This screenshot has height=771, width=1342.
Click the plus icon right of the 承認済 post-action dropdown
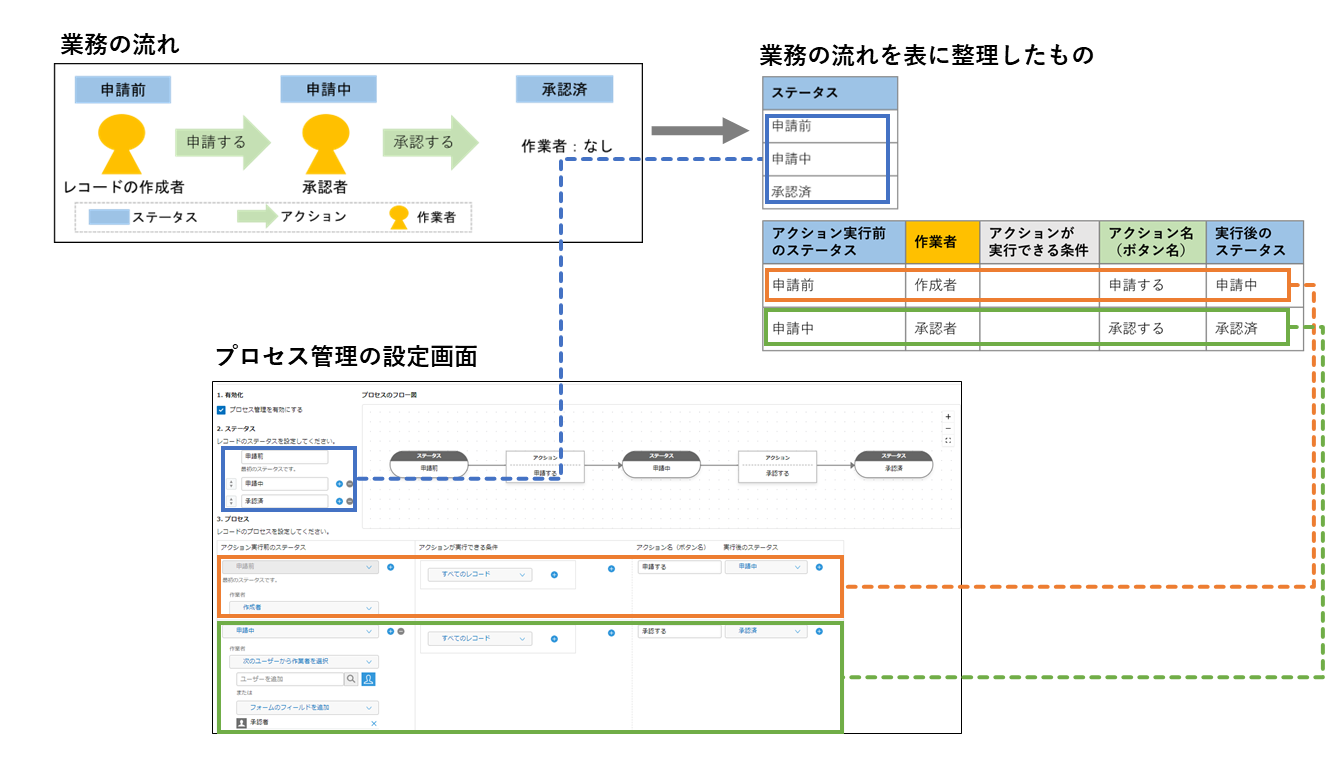tap(819, 631)
